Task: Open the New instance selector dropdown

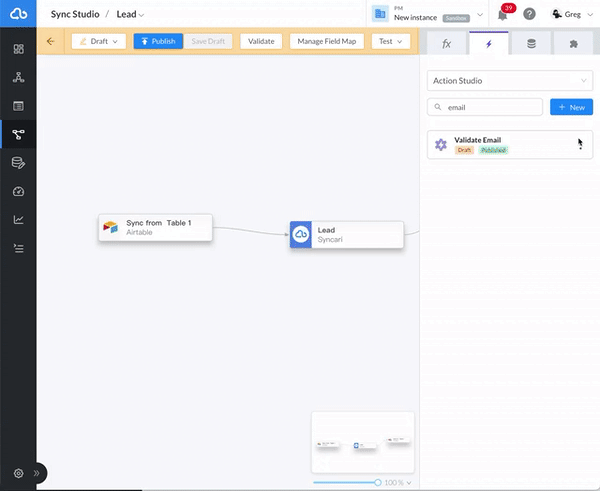Action: [x=480, y=15]
